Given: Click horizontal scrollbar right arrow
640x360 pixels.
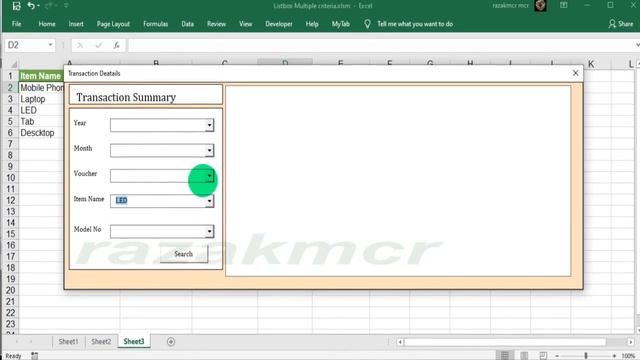Looking at the screenshot, I should pyautogui.click(x=631, y=342).
